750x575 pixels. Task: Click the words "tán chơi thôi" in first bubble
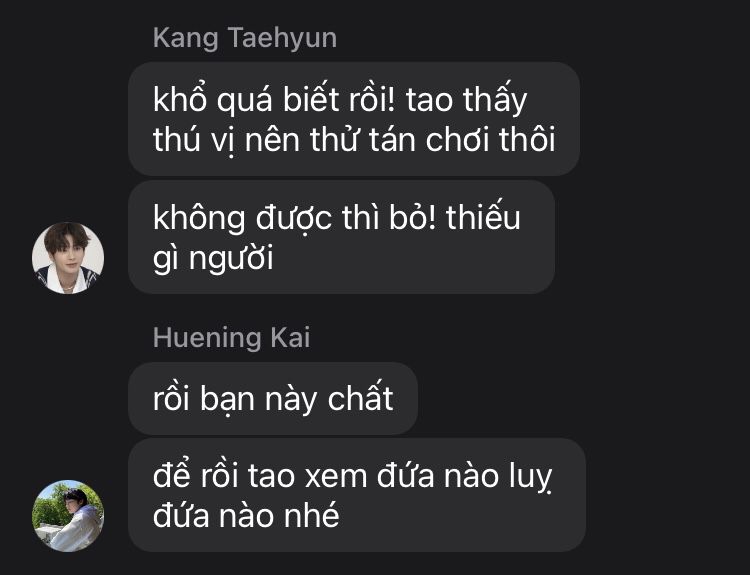coord(457,140)
